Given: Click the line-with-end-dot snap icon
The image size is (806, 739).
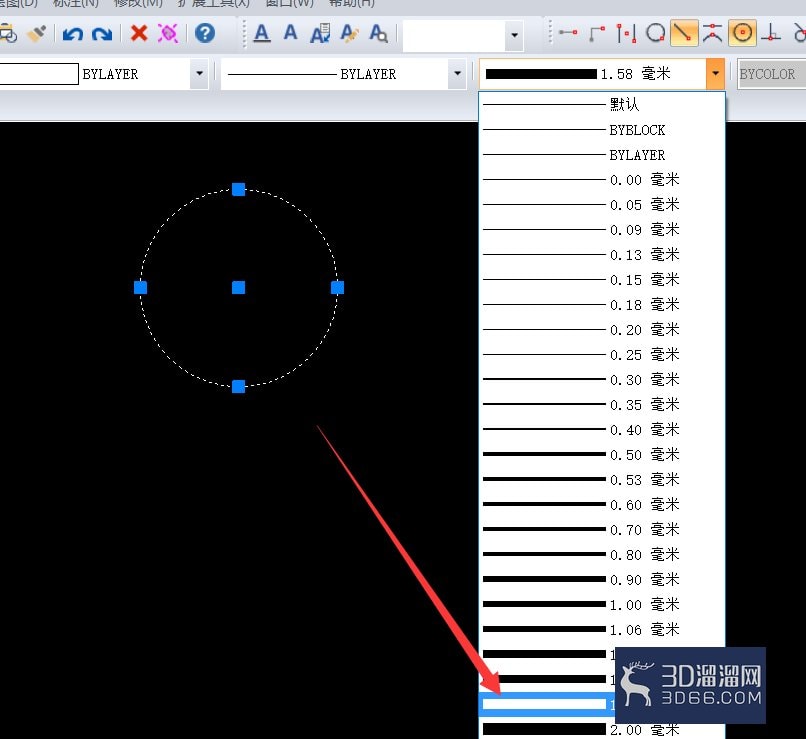Looking at the screenshot, I should pyautogui.click(x=568, y=33).
